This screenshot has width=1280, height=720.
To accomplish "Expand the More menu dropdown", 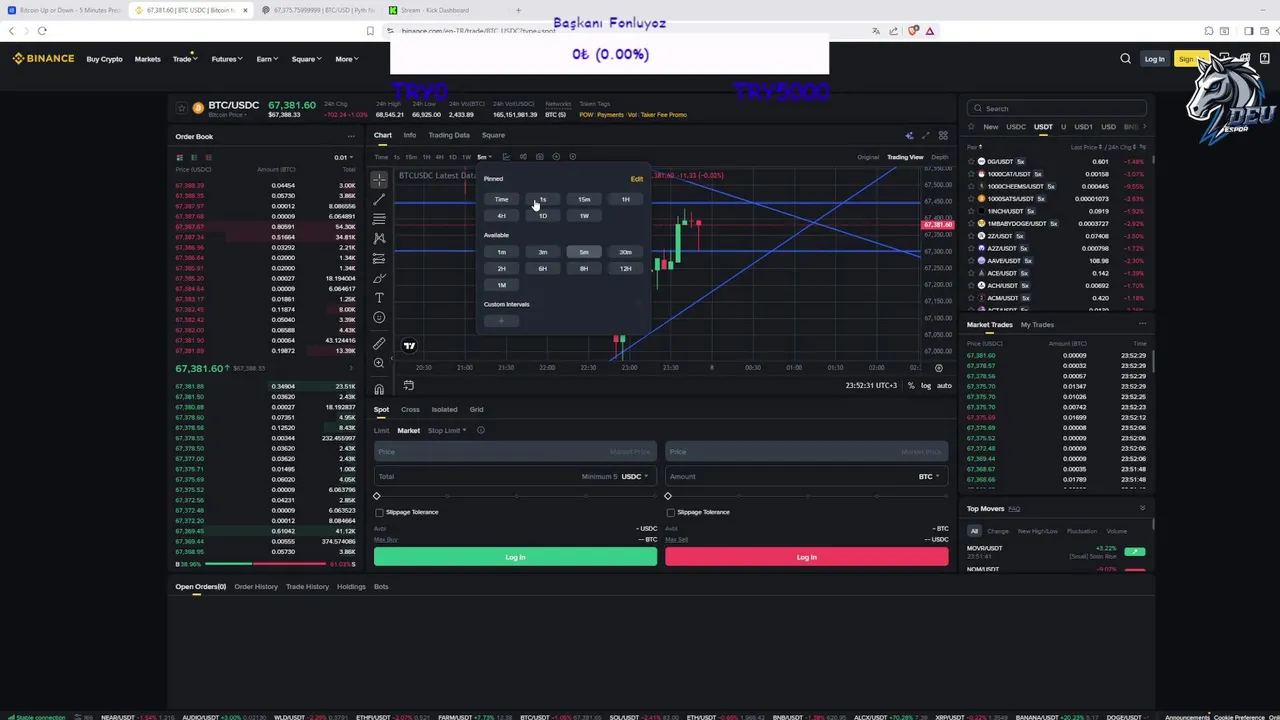I will [x=346, y=59].
